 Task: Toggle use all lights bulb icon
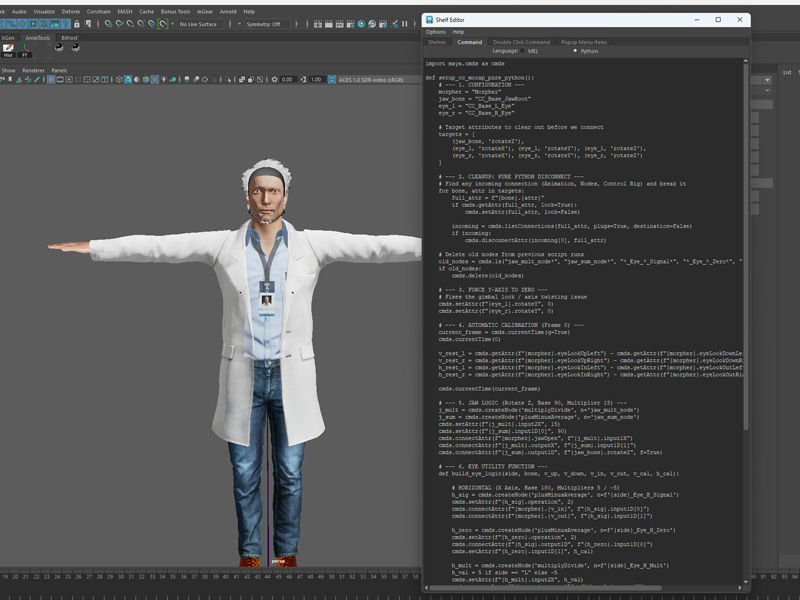[164, 80]
